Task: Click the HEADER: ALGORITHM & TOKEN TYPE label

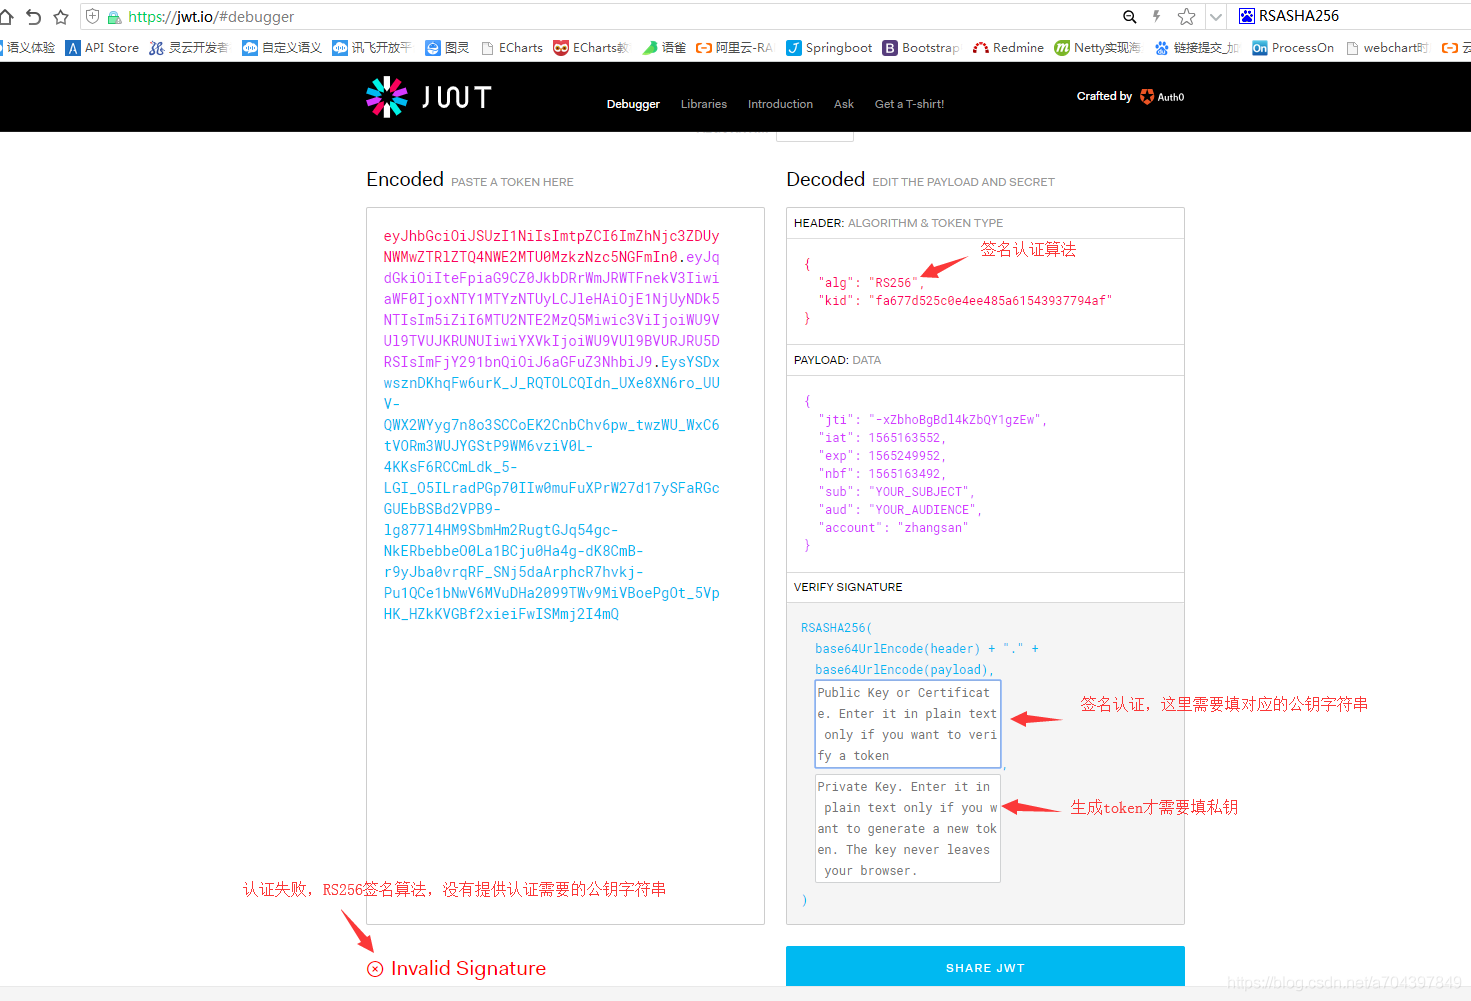Action: point(898,223)
